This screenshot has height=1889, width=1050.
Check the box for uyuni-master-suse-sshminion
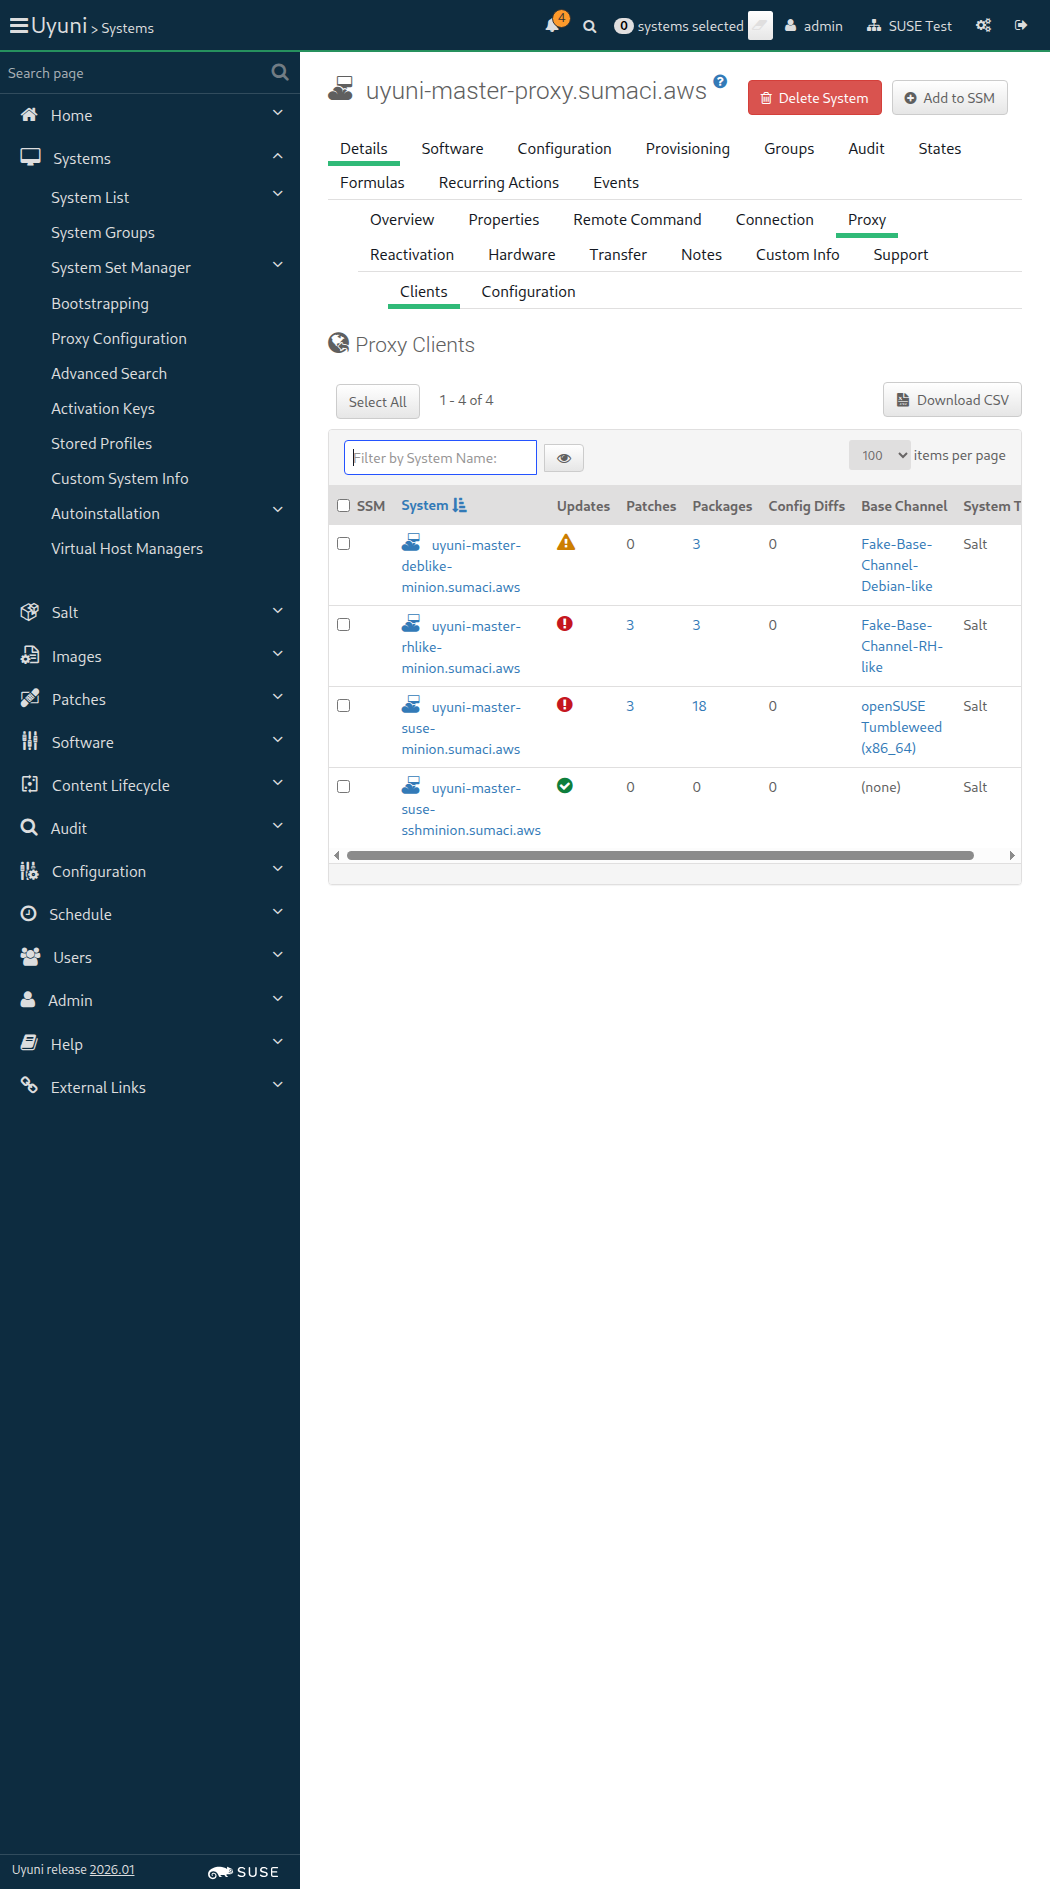tap(344, 787)
